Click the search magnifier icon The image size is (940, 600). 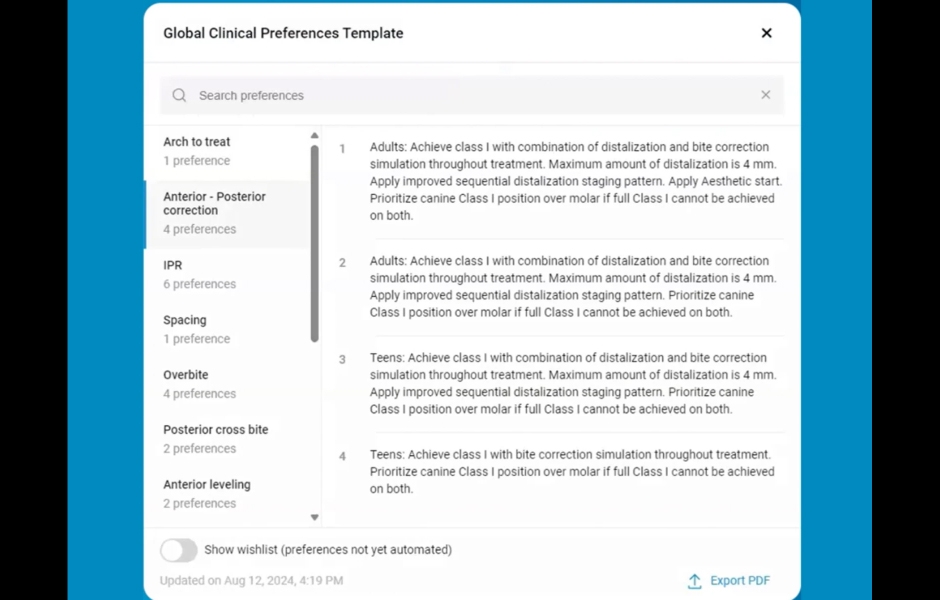pyautogui.click(x=179, y=96)
